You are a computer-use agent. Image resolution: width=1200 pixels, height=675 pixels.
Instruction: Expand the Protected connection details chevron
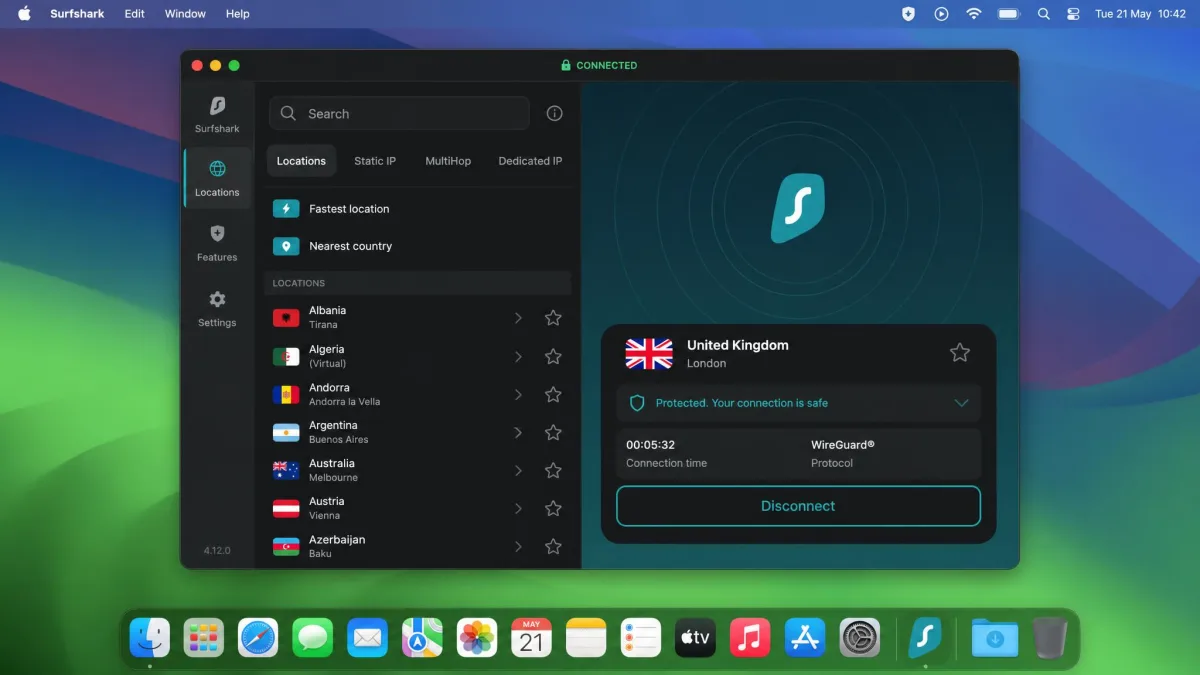pos(961,403)
